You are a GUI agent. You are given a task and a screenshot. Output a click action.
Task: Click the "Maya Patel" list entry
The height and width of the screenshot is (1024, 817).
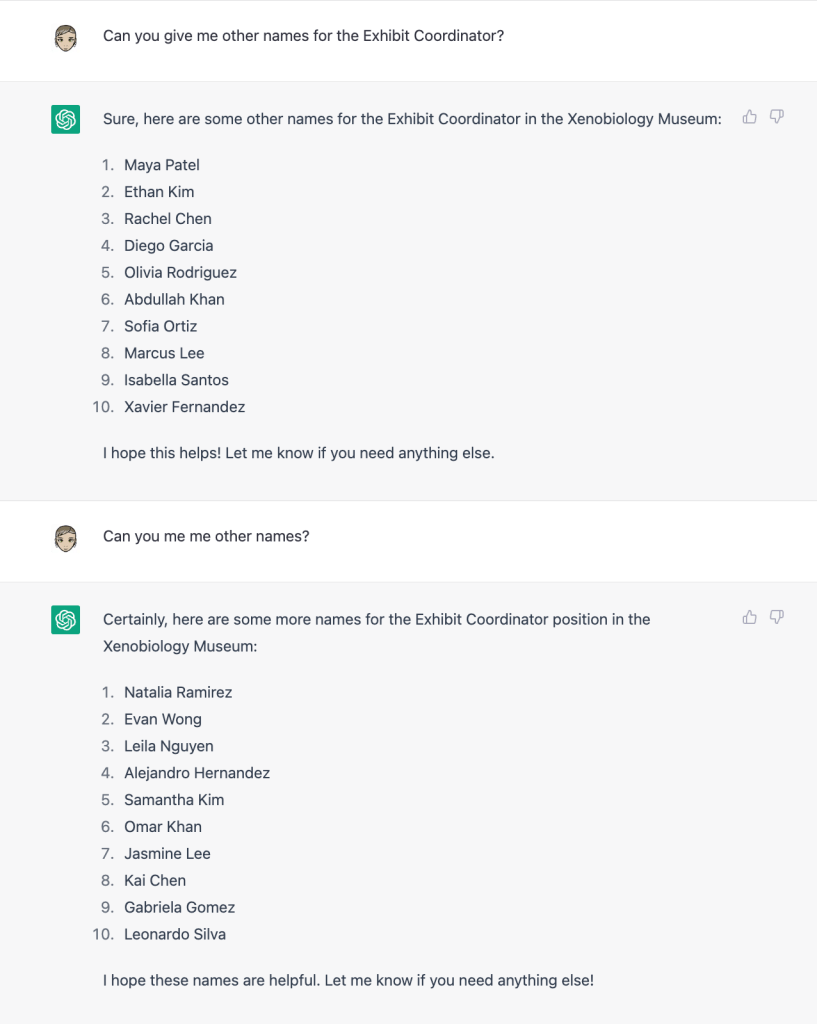162,165
